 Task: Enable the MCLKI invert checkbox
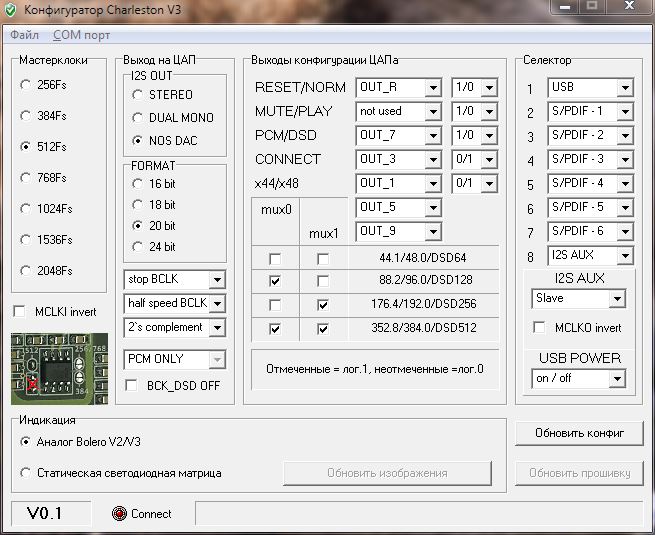pos(19,312)
